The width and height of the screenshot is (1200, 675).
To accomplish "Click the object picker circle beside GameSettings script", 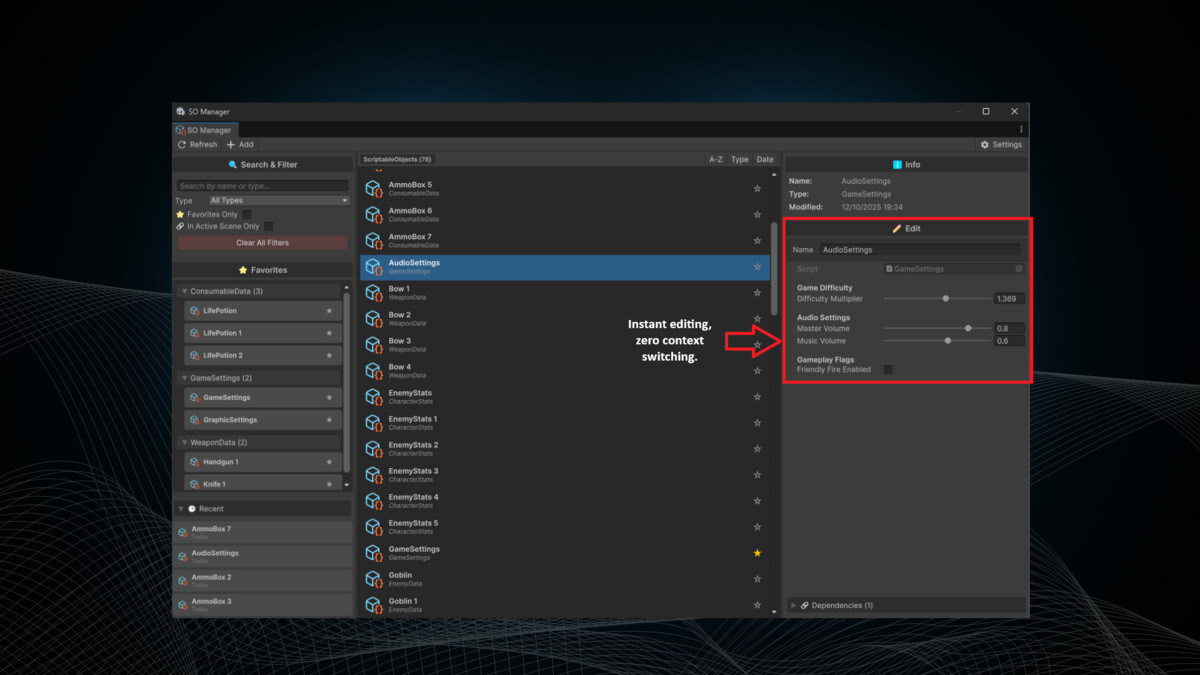I will [1019, 268].
